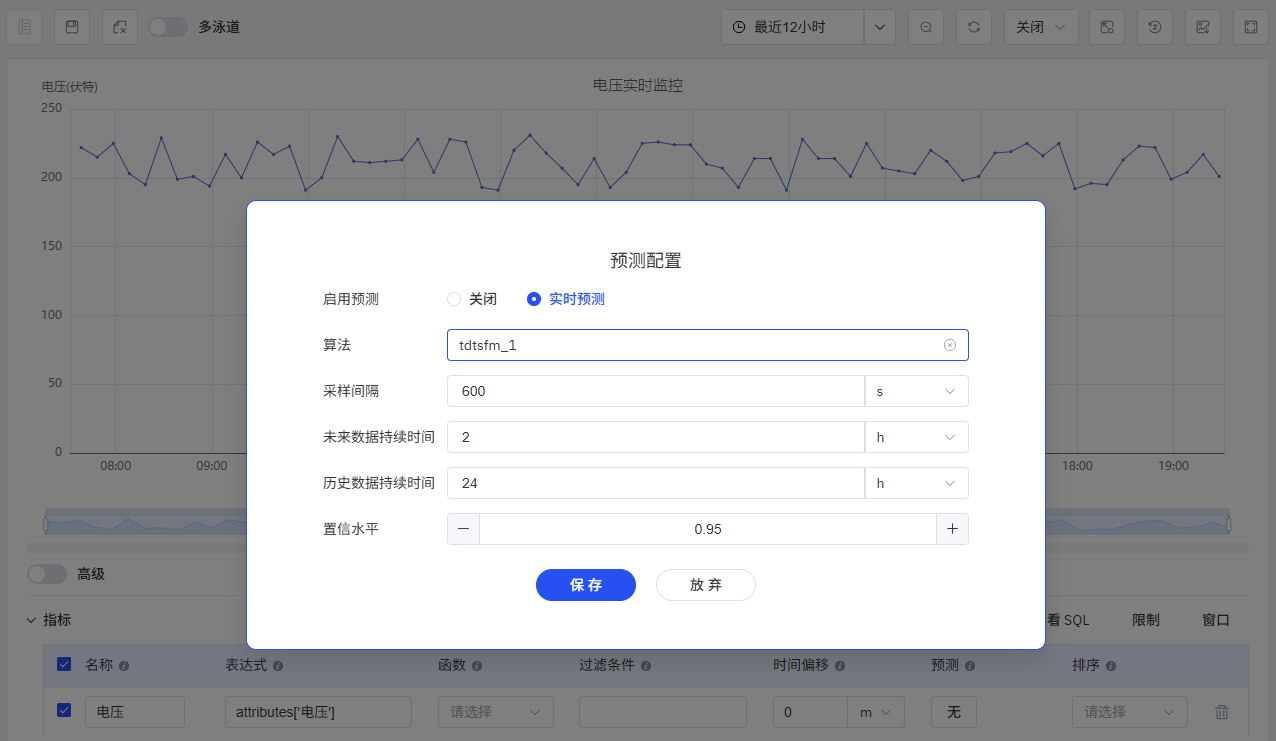Open the 排序 selection dropdown
1276x741 pixels.
coord(1129,712)
